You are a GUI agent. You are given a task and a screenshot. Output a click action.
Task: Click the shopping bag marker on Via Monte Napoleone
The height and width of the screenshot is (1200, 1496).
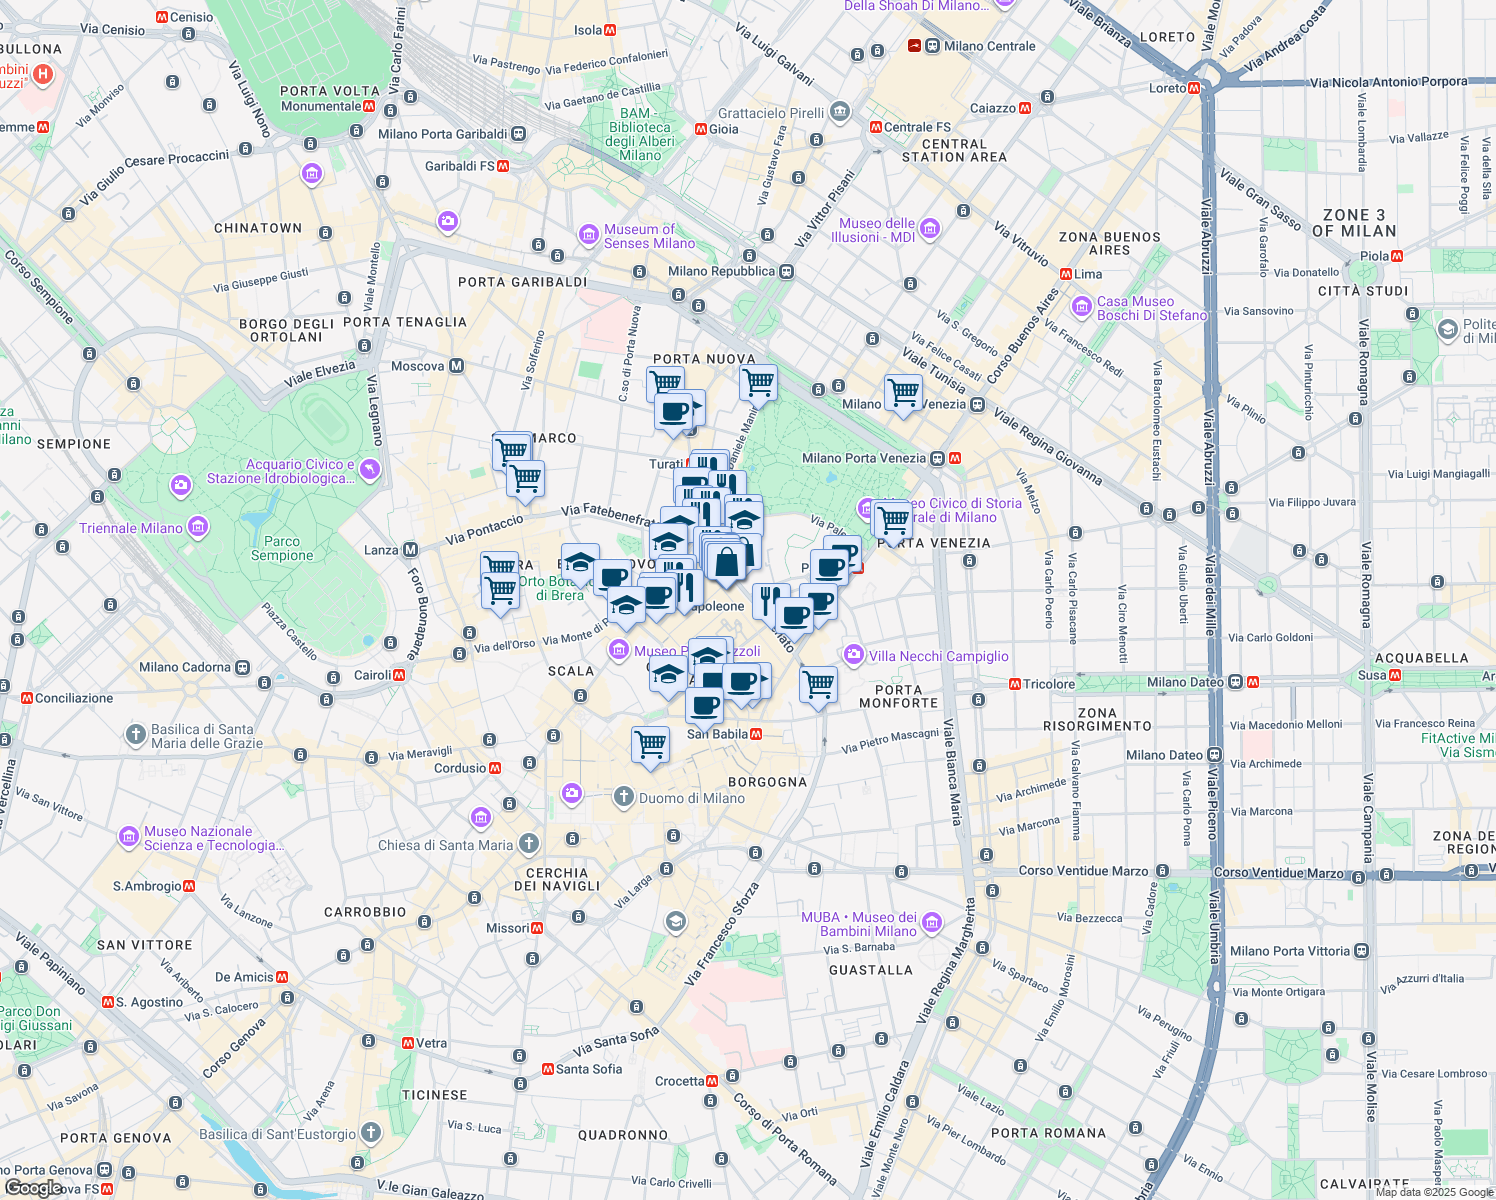click(x=725, y=560)
